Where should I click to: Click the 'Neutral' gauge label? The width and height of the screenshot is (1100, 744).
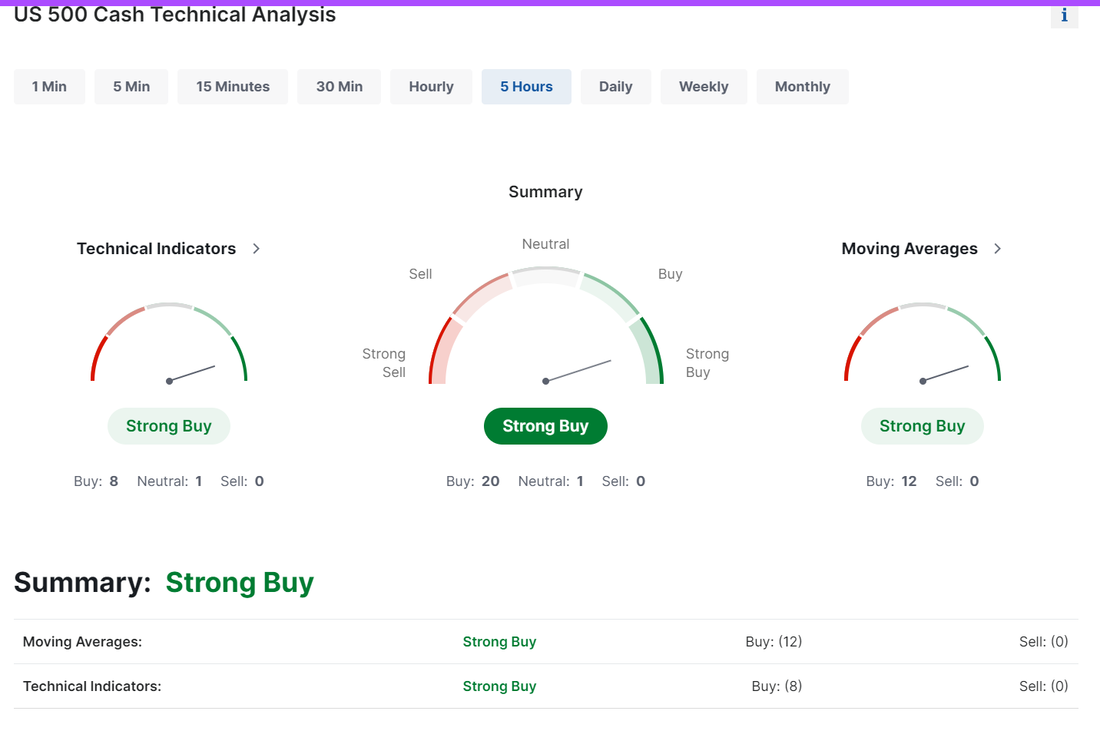[545, 244]
